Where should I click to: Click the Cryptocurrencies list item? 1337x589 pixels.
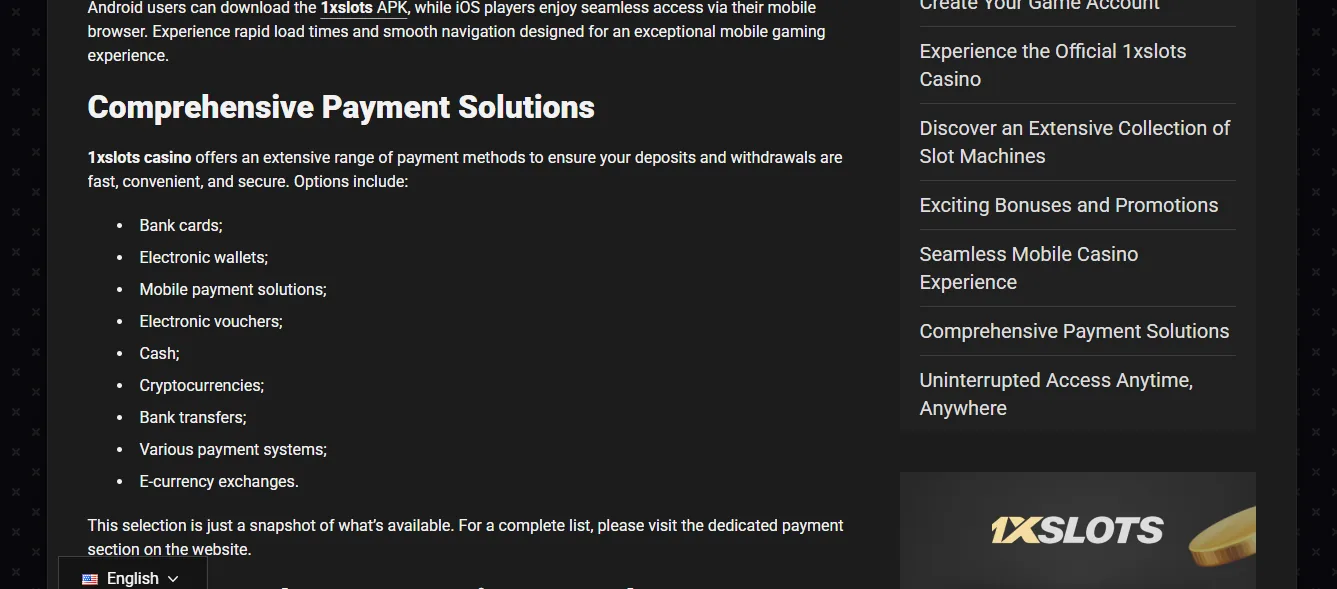pos(202,386)
